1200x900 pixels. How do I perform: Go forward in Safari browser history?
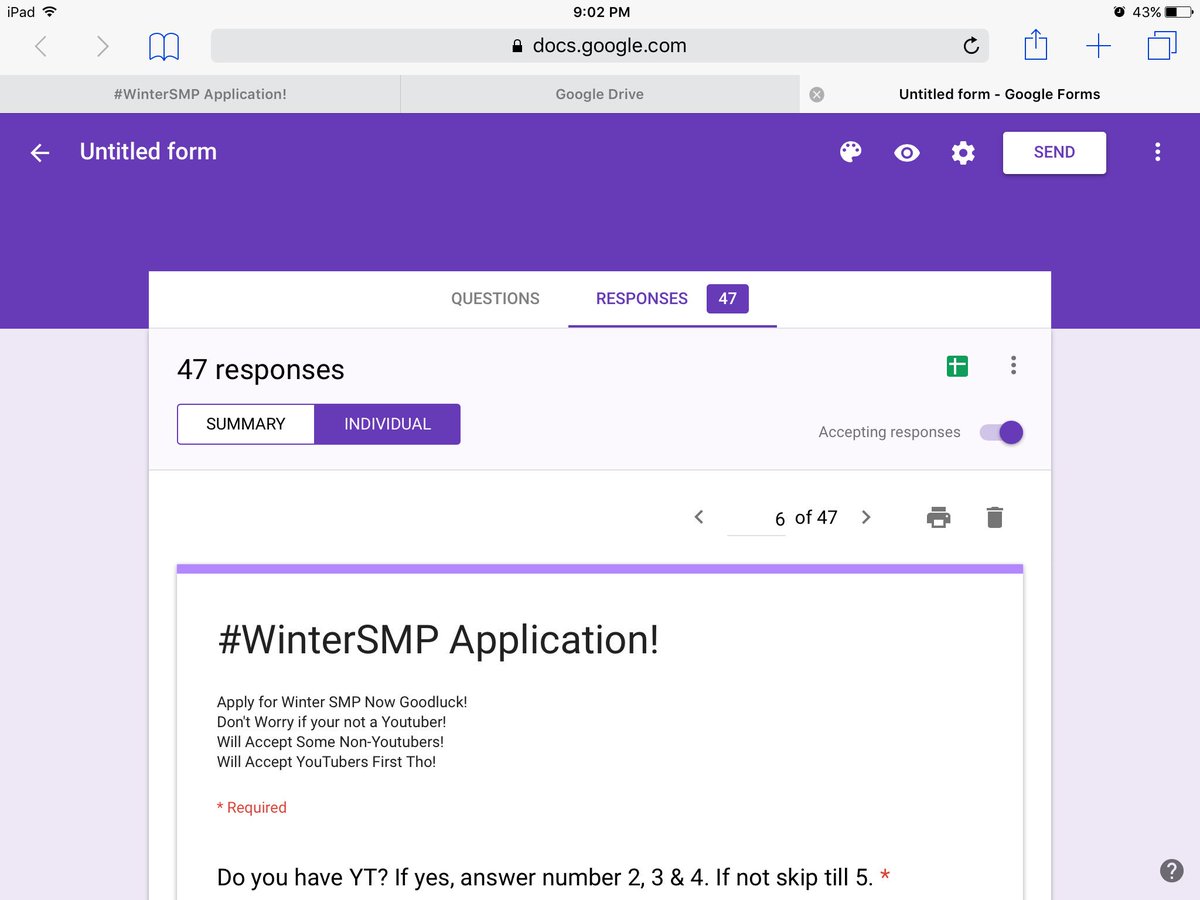click(x=102, y=46)
